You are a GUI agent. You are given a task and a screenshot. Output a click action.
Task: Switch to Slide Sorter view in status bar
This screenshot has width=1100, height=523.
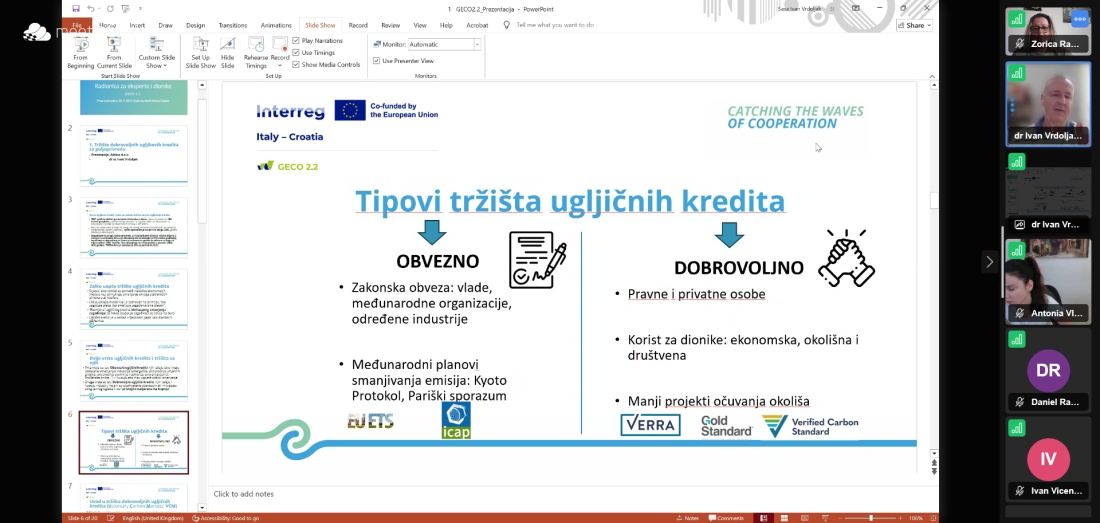[x=786, y=518]
